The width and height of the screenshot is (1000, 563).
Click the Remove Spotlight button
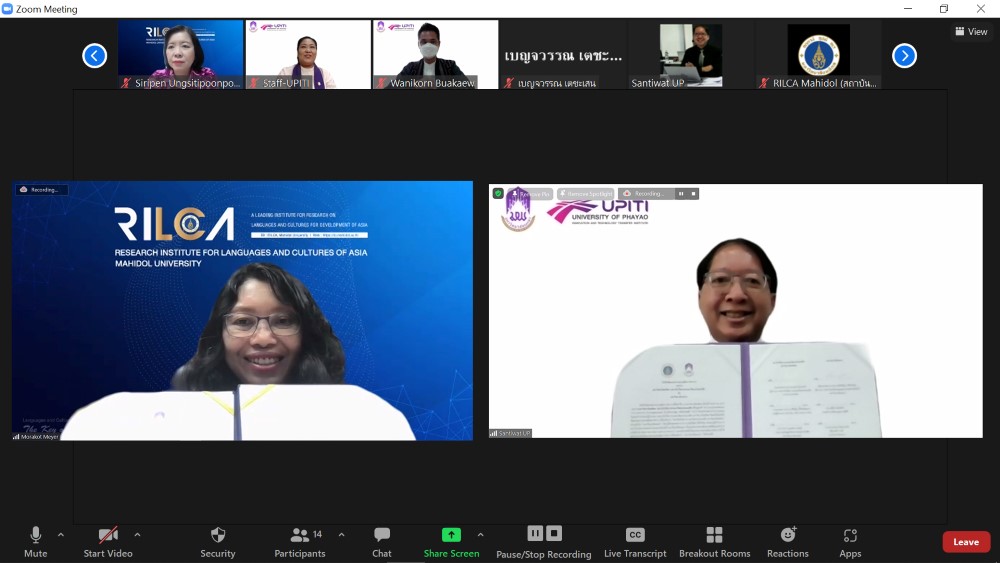click(586, 194)
